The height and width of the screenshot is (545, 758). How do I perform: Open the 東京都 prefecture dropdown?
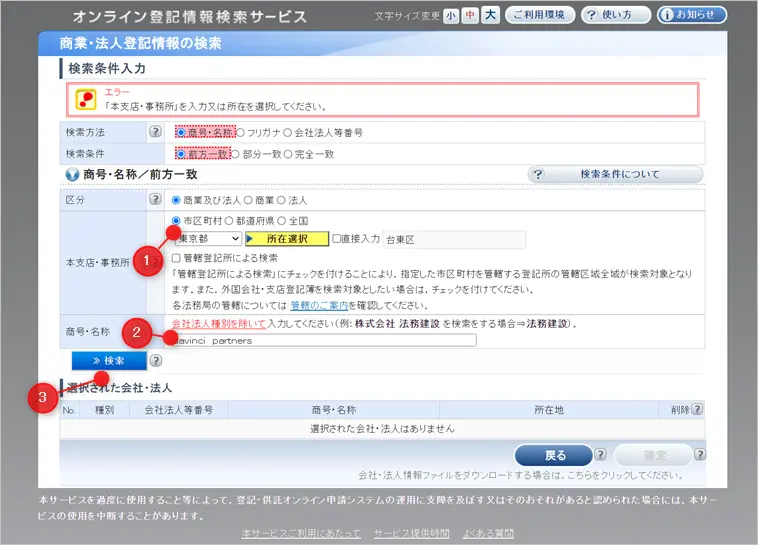pos(208,239)
